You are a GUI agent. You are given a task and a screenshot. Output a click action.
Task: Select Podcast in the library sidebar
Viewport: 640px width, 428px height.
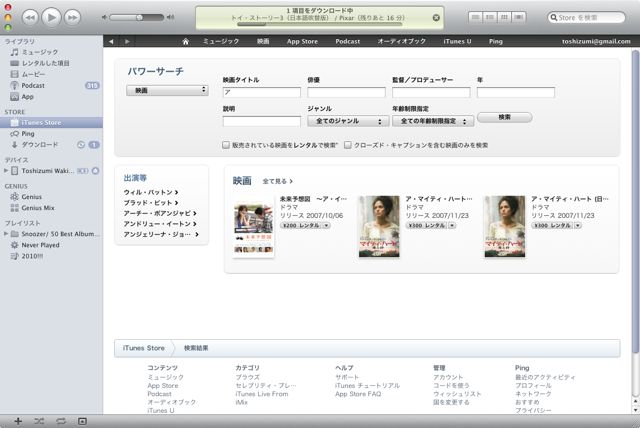point(51,85)
